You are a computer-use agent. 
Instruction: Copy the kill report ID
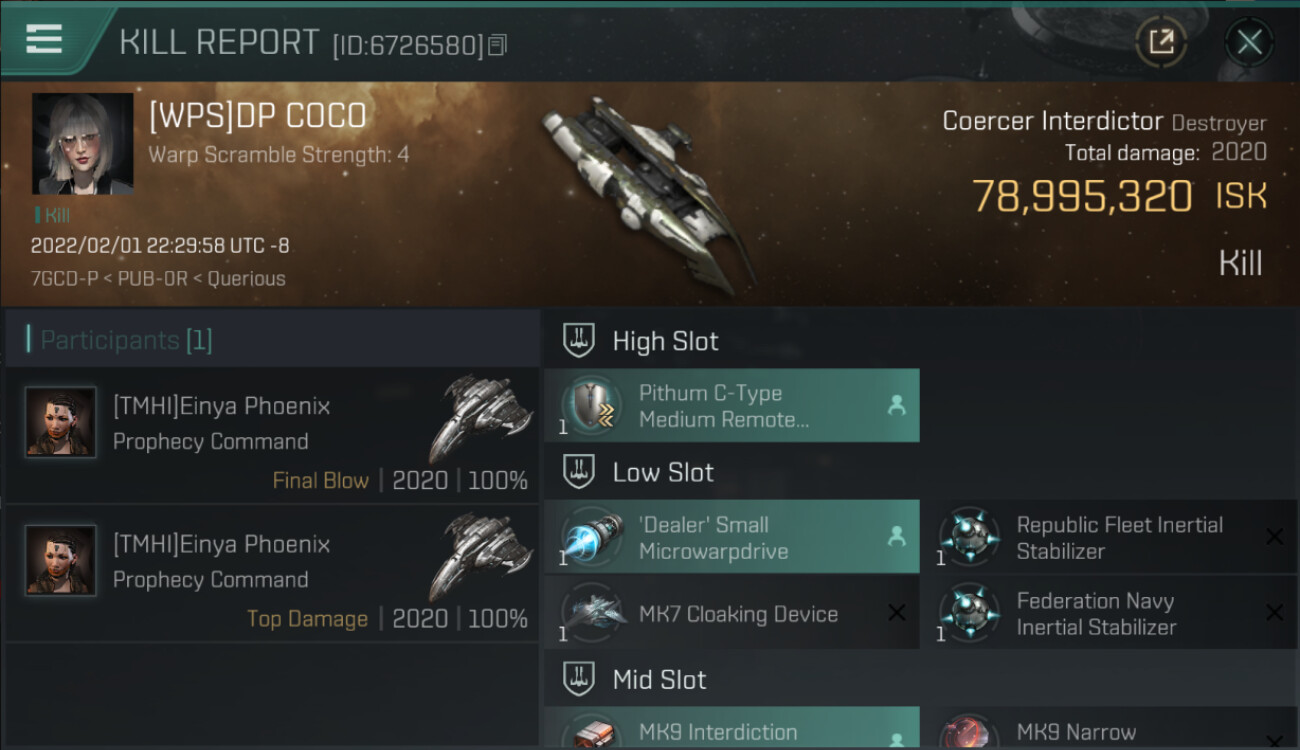point(498,45)
